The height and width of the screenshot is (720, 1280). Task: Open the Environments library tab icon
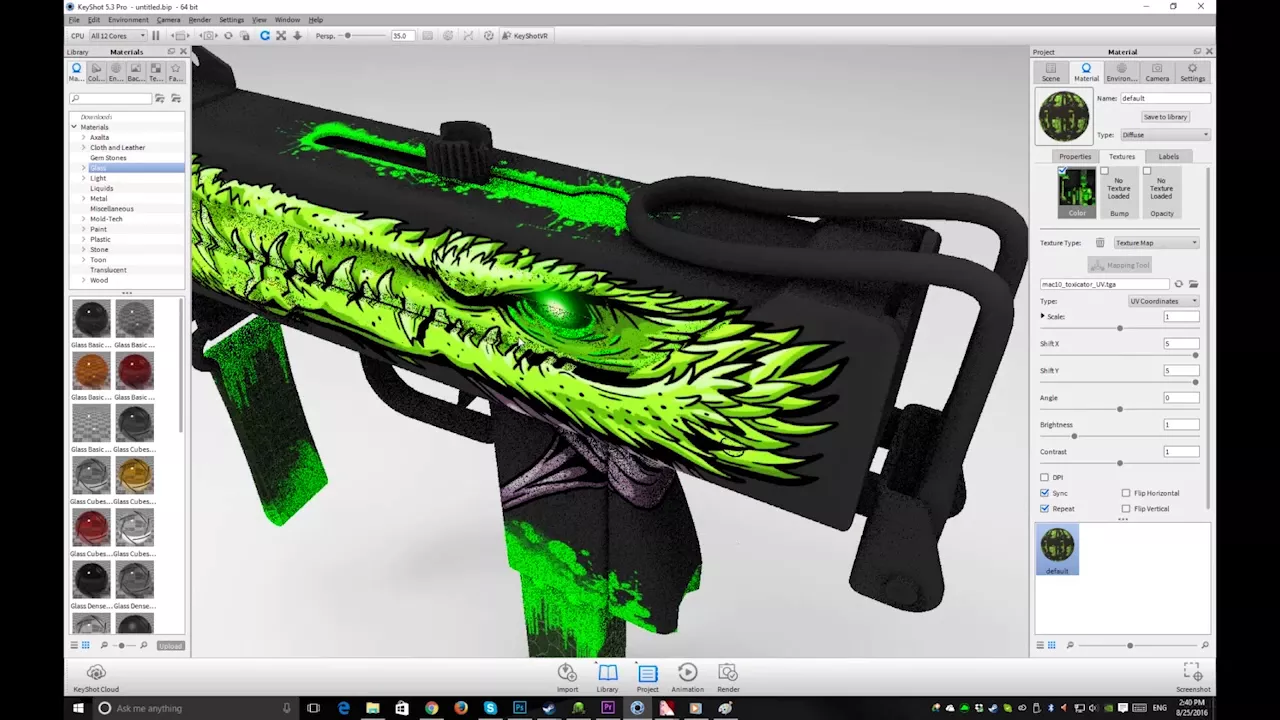click(116, 72)
